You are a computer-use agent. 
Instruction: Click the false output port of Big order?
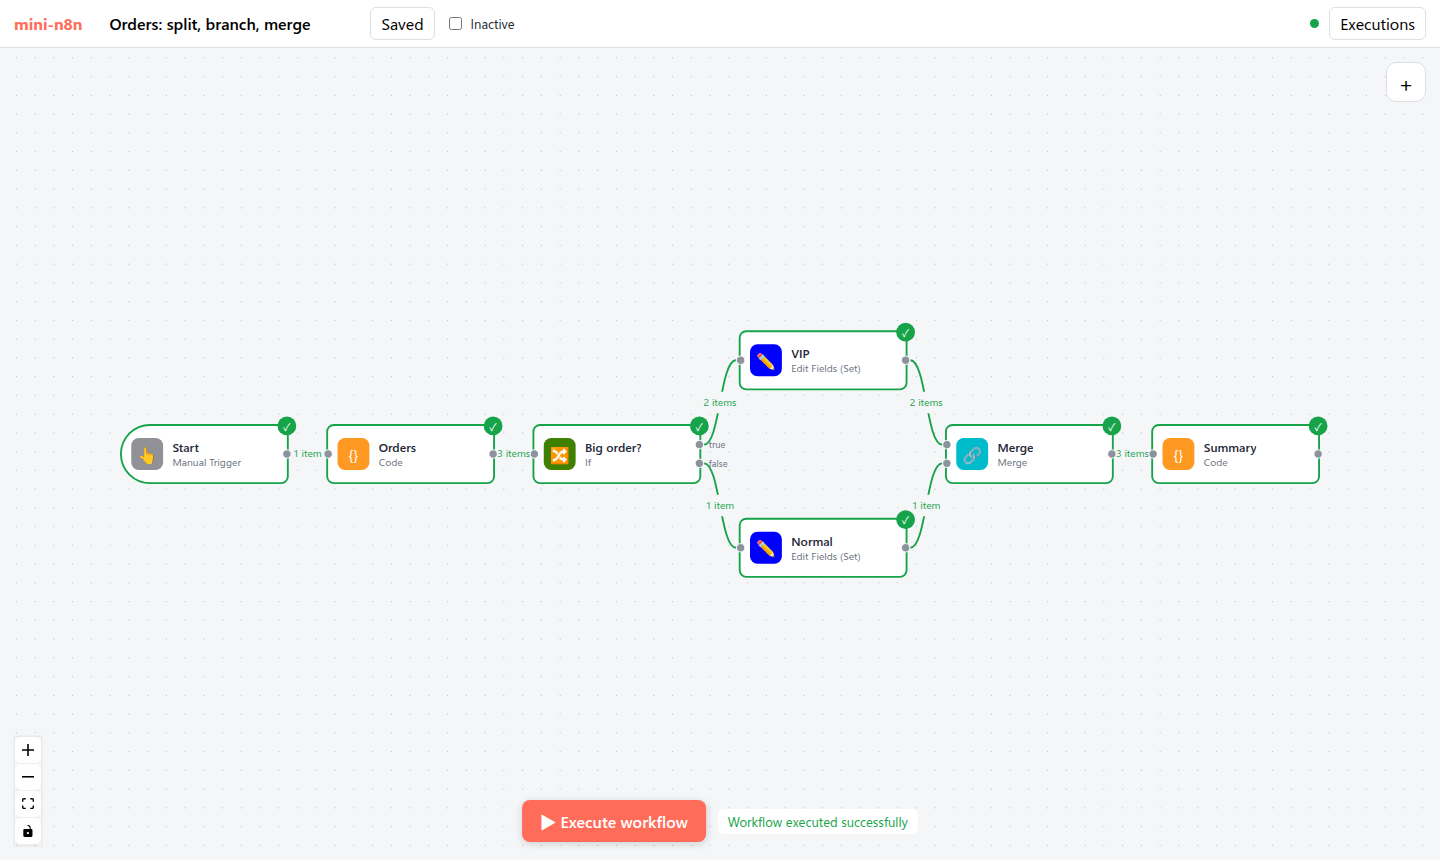pos(699,463)
